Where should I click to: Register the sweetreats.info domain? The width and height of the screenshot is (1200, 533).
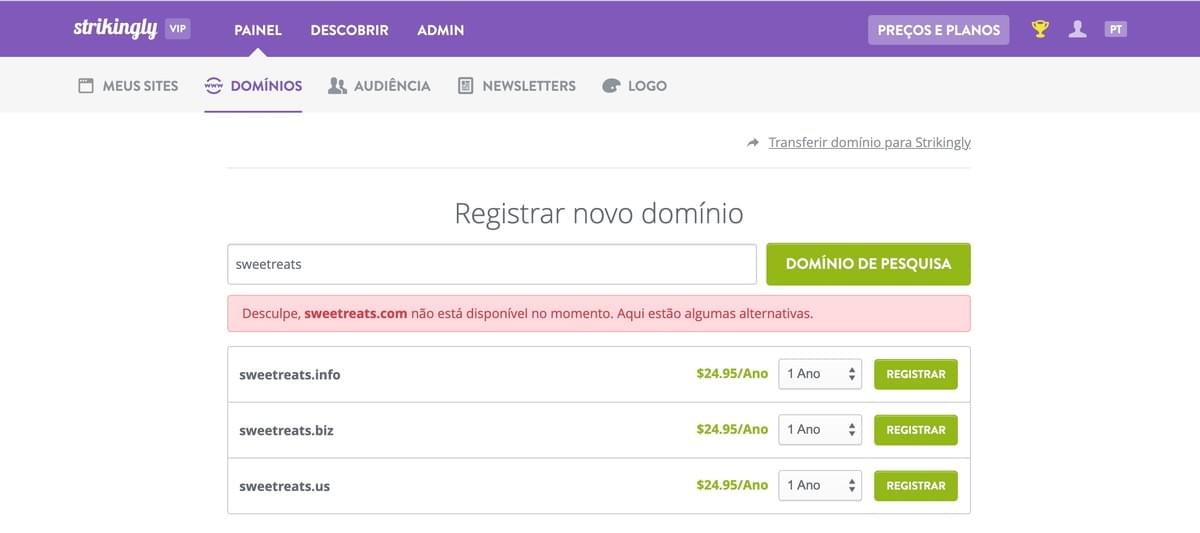[x=916, y=374]
